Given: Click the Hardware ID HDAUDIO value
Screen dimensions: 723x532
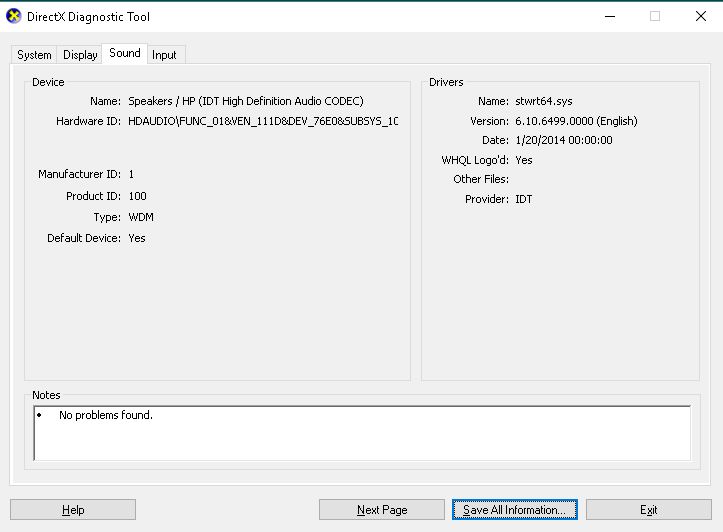Looking at the screenshot, I should (x=263, y=121).
